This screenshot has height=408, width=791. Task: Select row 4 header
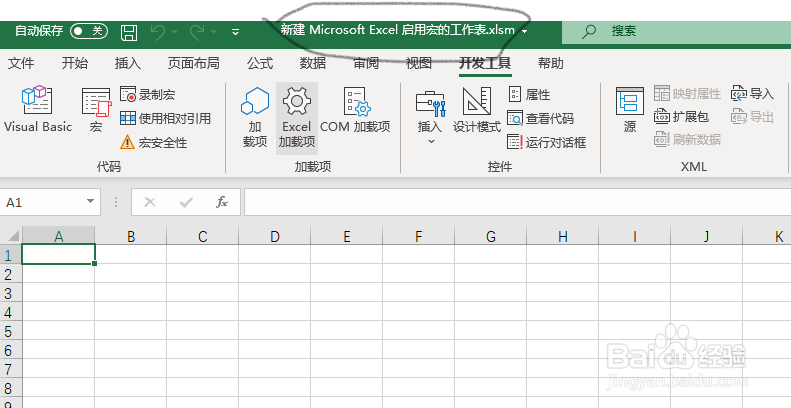(x=11, y=312)
